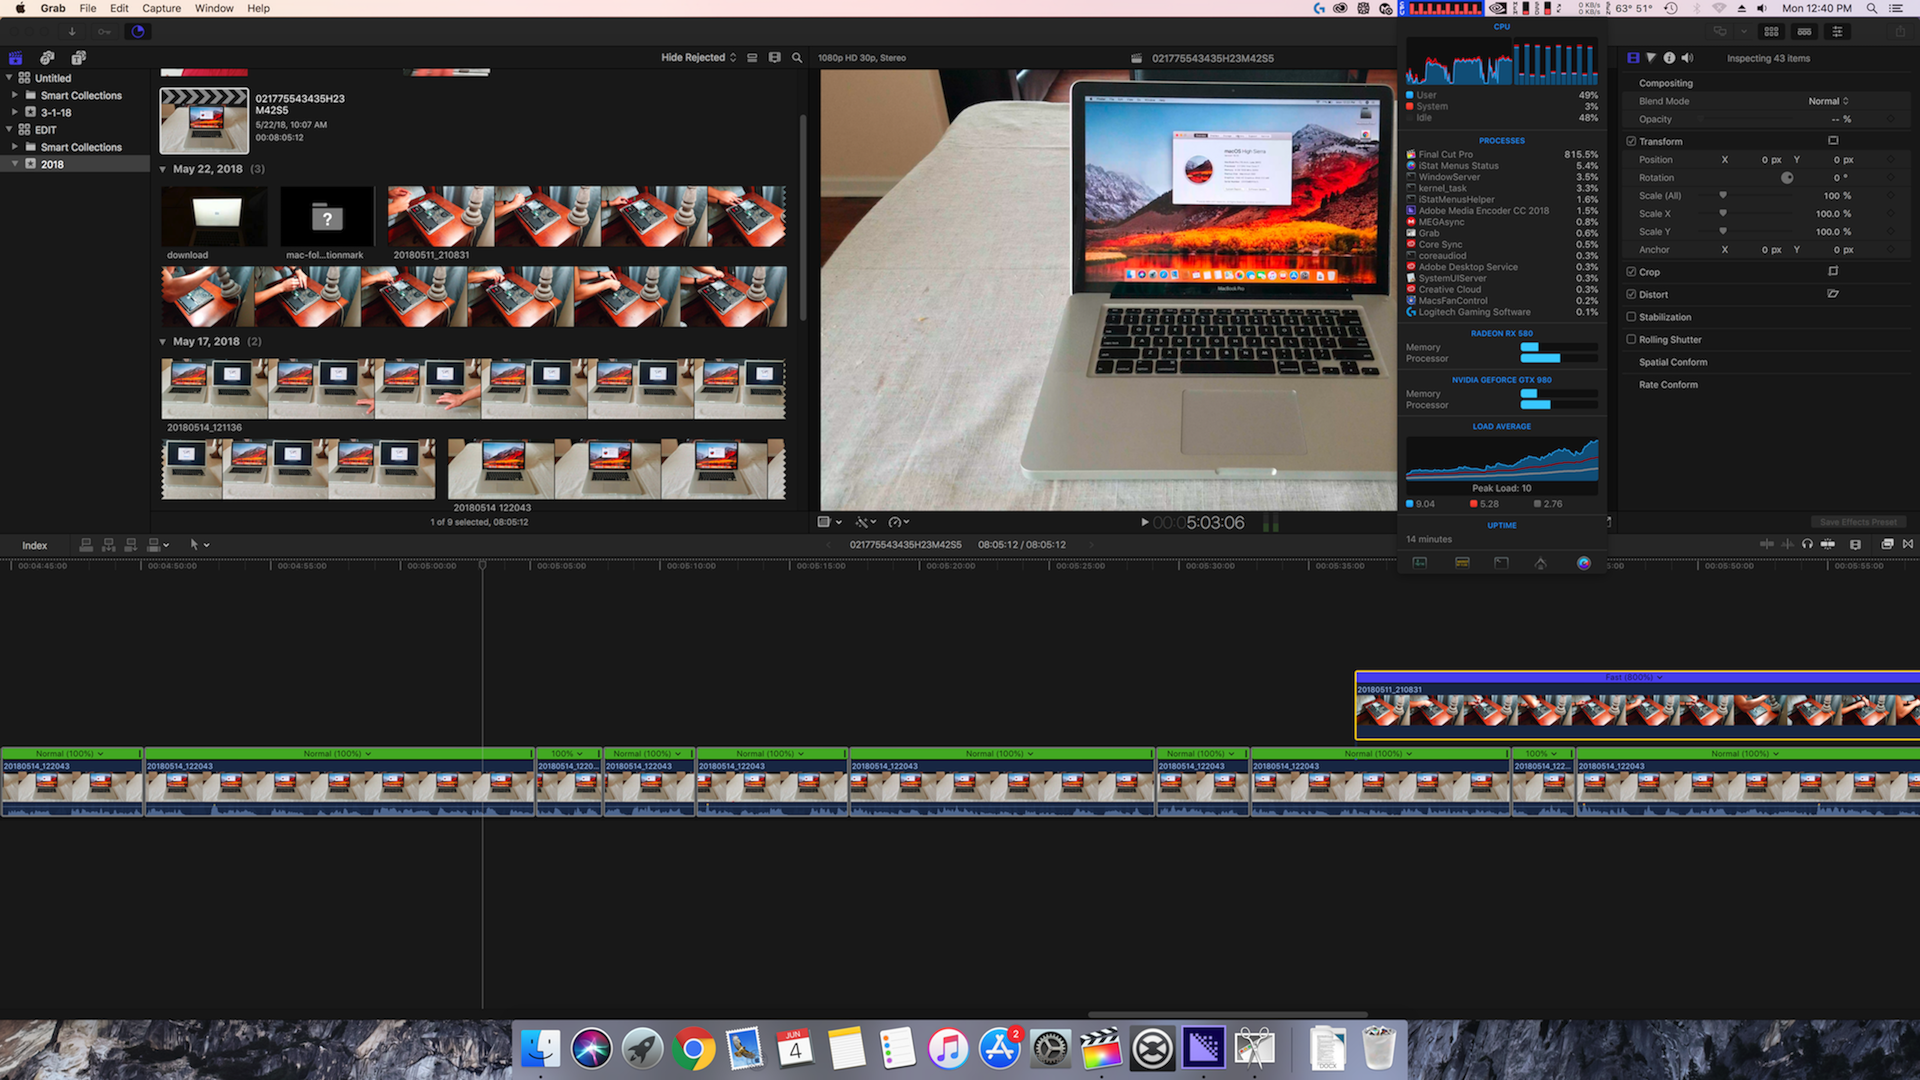Open the Window menu

[x=214, y=8]
